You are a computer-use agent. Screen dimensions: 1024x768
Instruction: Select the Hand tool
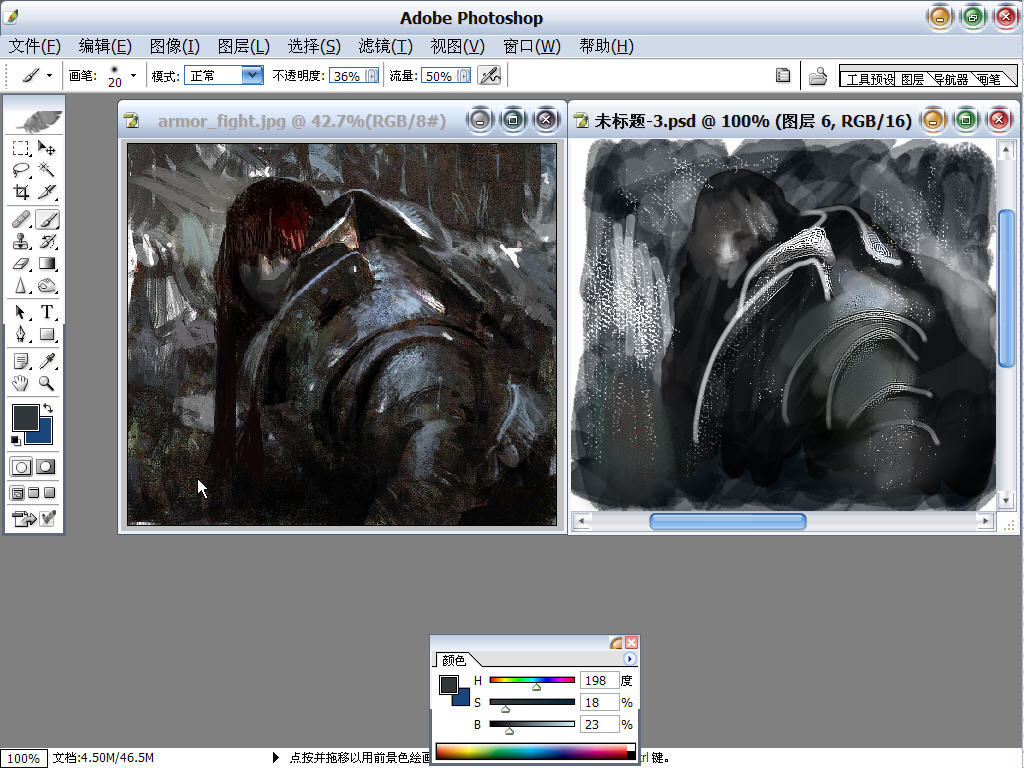pyautogui.click(x=21, y=383)
